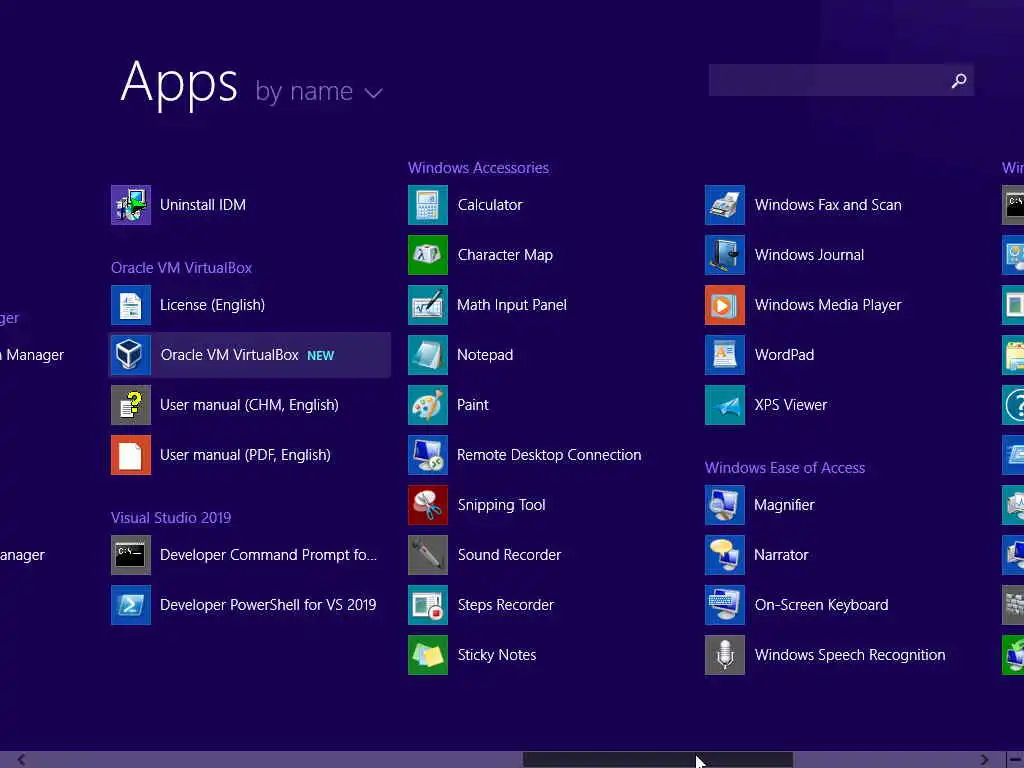This screenshot has width=1024, height=768.
Task: Click the 'On-Screen Keyboard' label
Action: pos(822,605)
